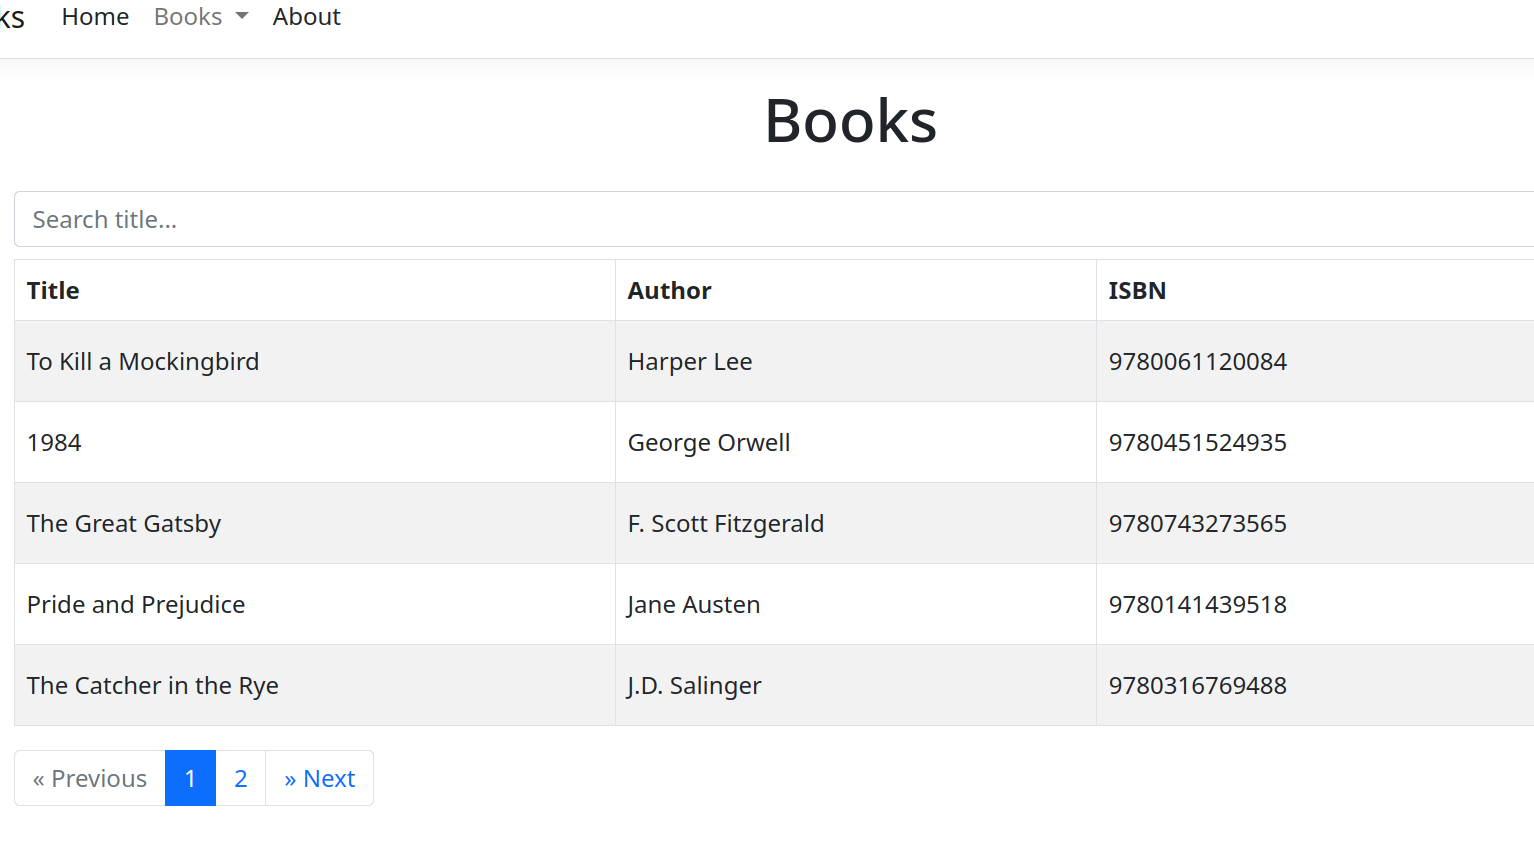Click the ISBN column header
This screenshot has height=856, width=1534.
(1137, 291)
